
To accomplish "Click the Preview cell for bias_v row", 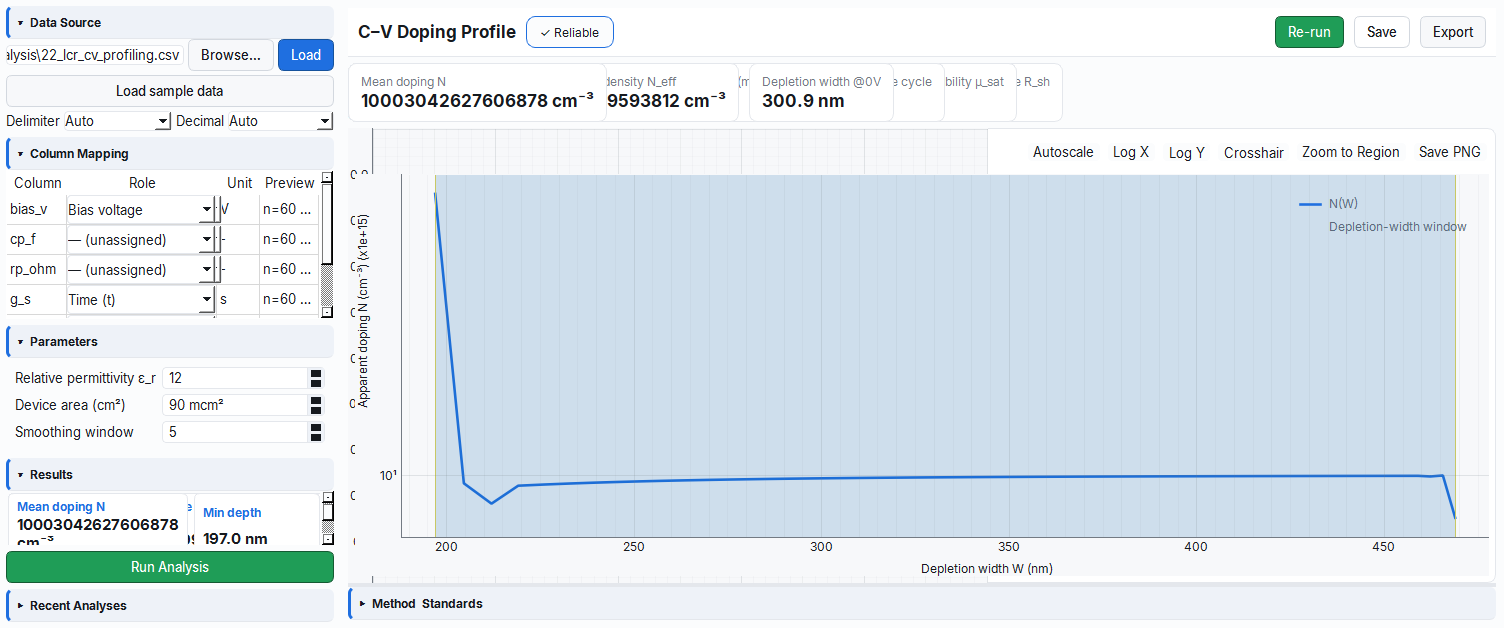I will 289,210.
